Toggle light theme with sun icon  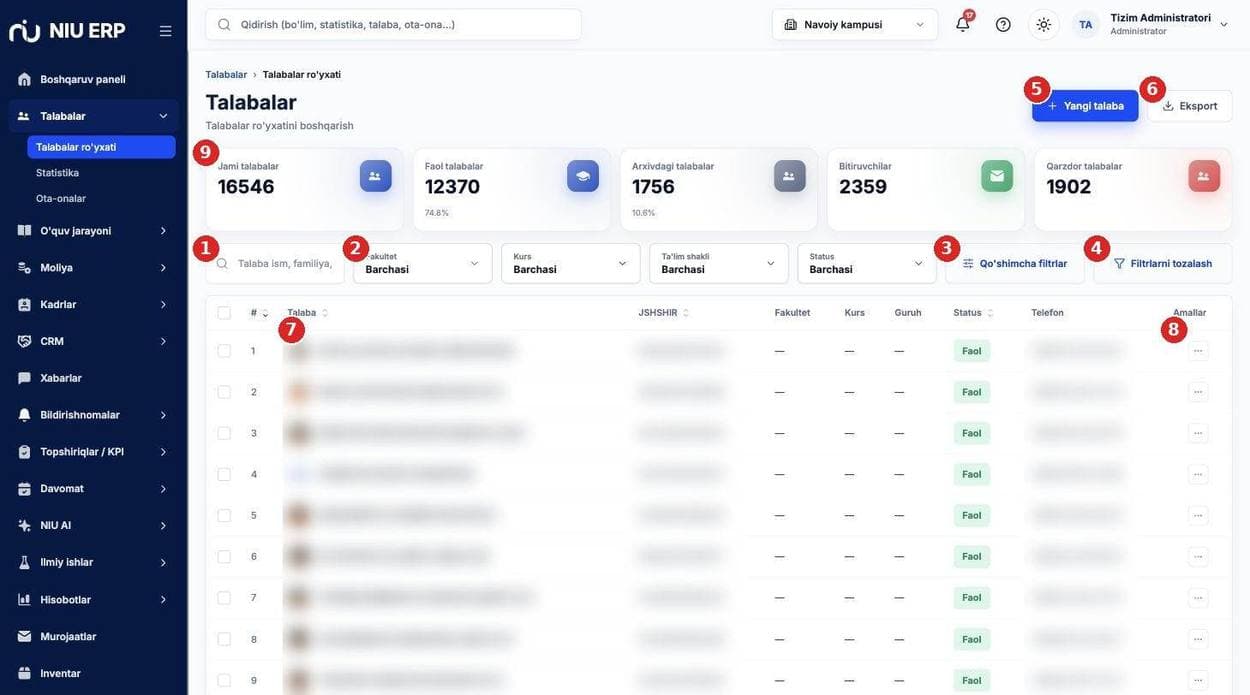[x=1044, y=24]
